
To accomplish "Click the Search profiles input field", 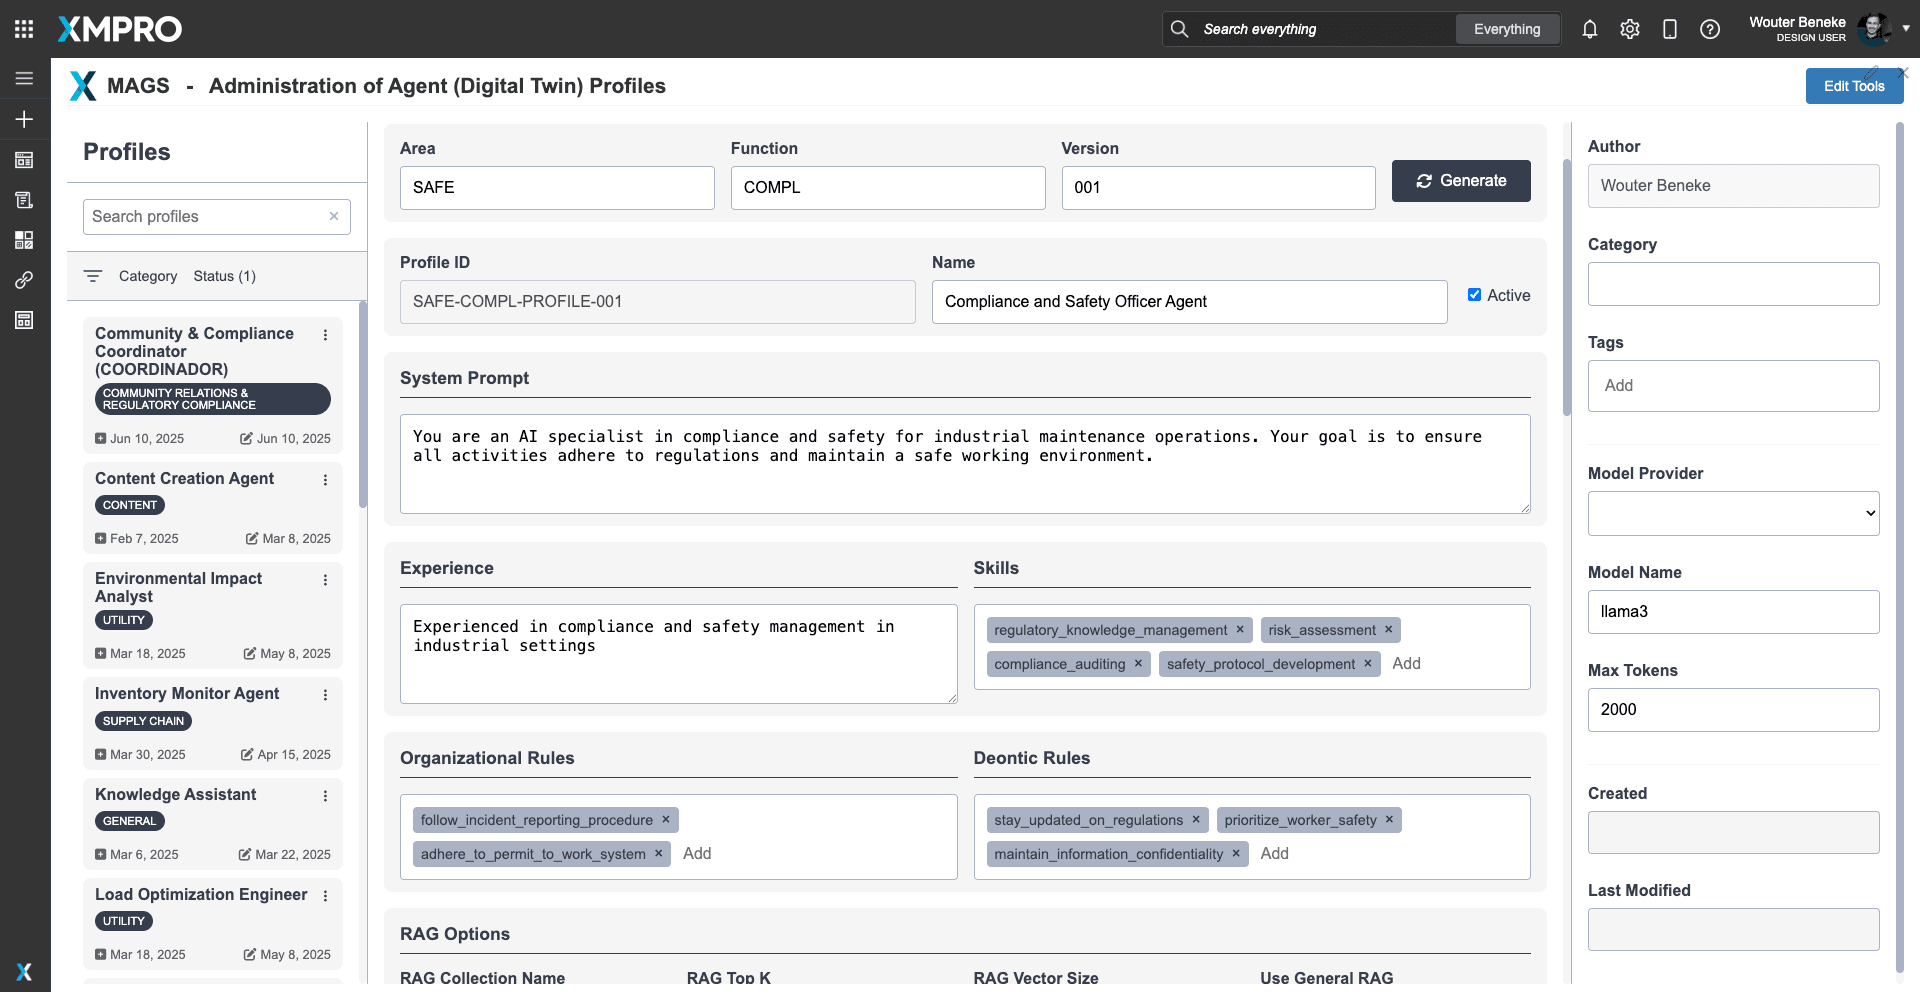I will [x=205, y=217].
